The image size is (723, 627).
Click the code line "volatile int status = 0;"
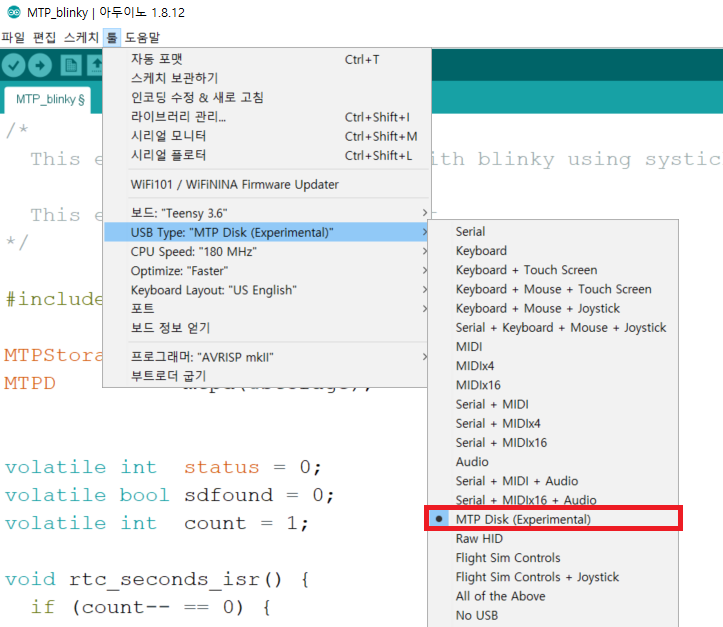click(x=163, y=467)
